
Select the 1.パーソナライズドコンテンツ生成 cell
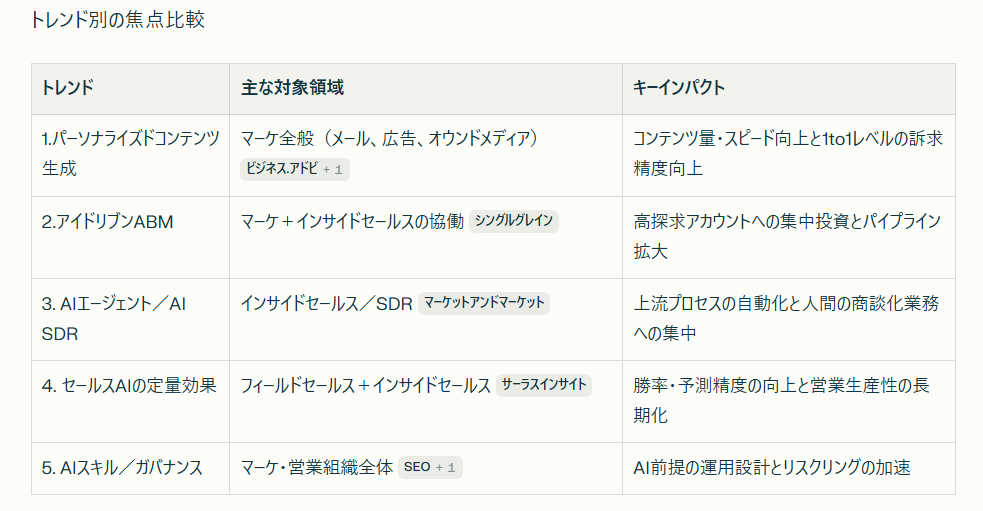(130, 155)
